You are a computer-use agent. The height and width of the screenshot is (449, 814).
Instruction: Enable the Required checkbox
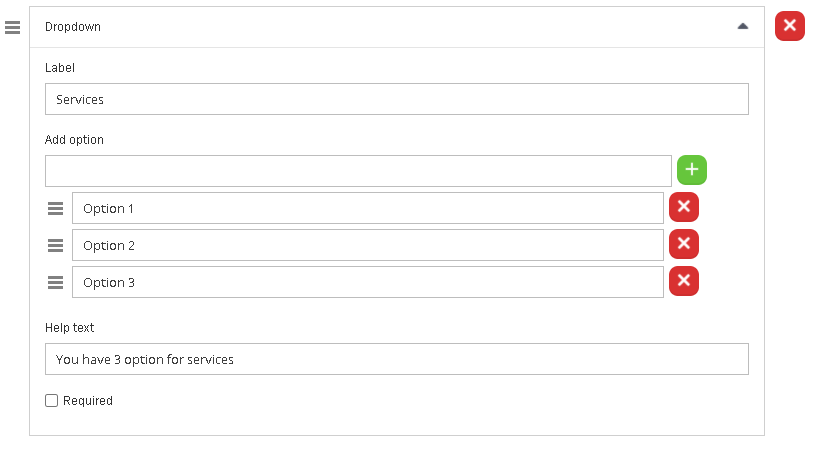click(52, 401)
